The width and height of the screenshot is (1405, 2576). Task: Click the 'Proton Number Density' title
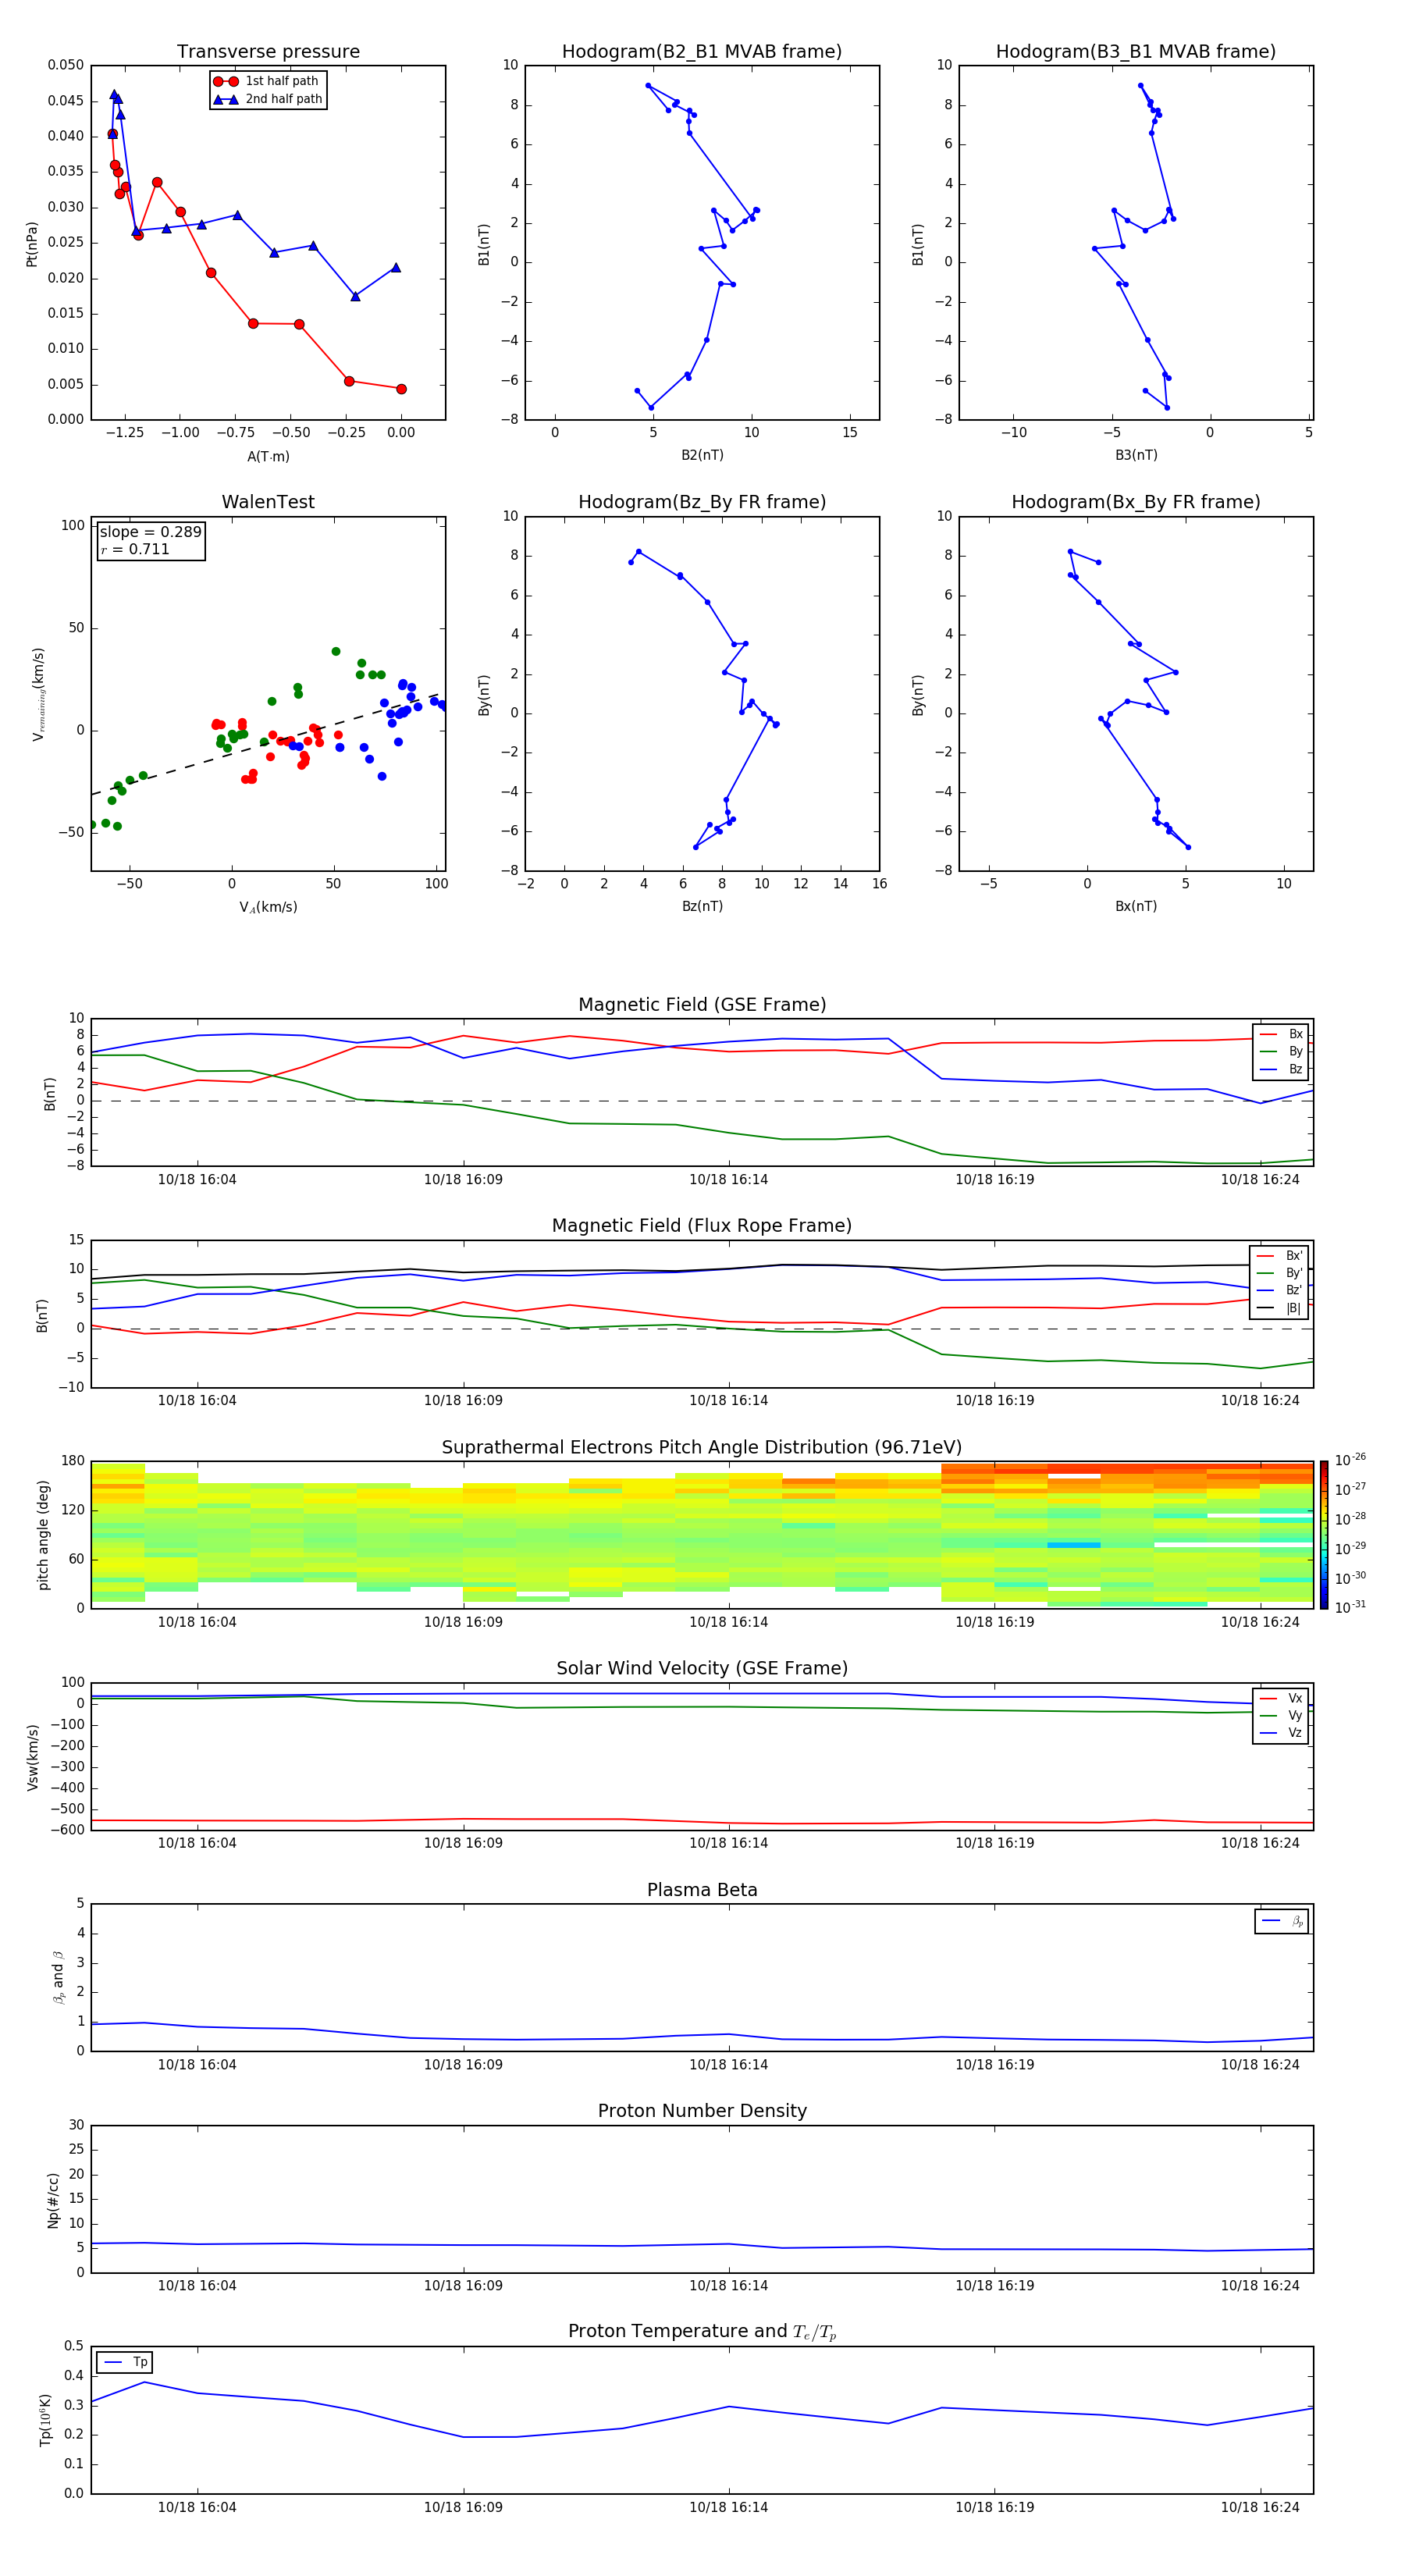coord(702,2111)
